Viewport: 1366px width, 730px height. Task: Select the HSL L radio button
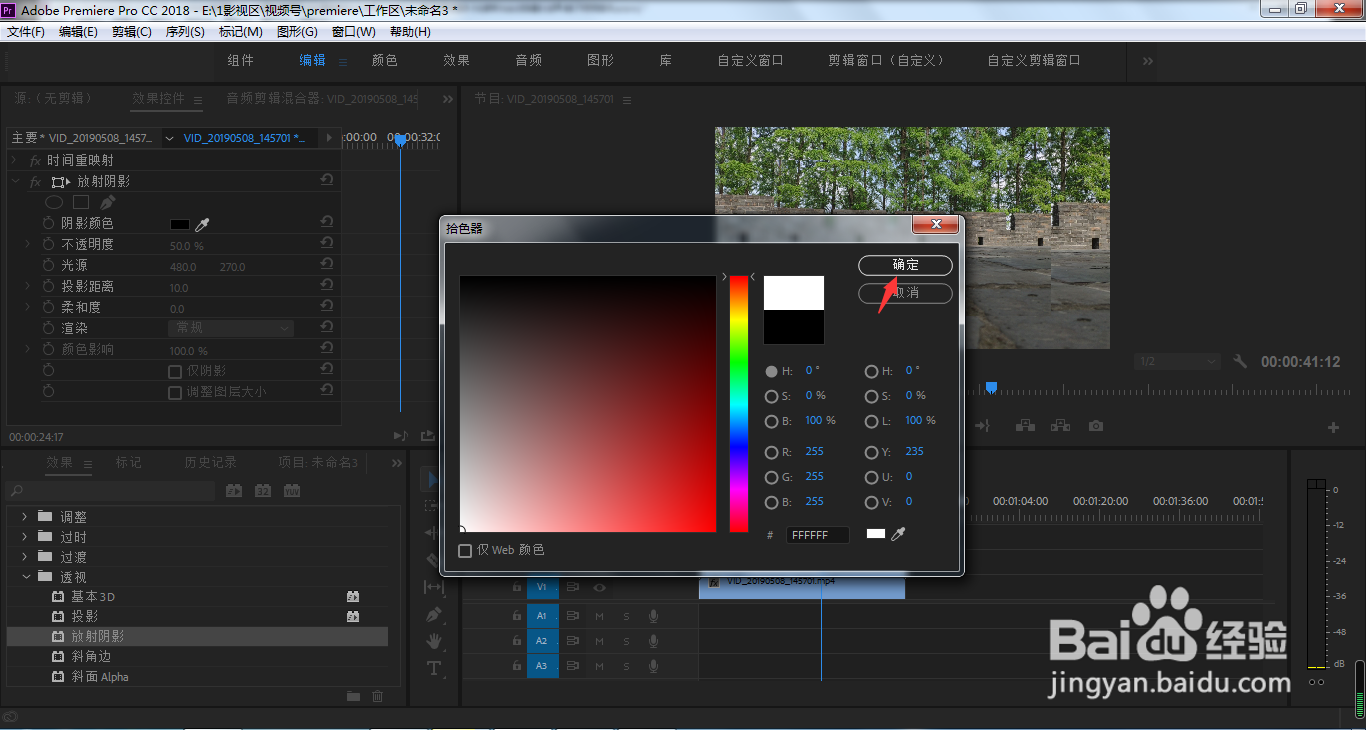(x=871, y=422)
